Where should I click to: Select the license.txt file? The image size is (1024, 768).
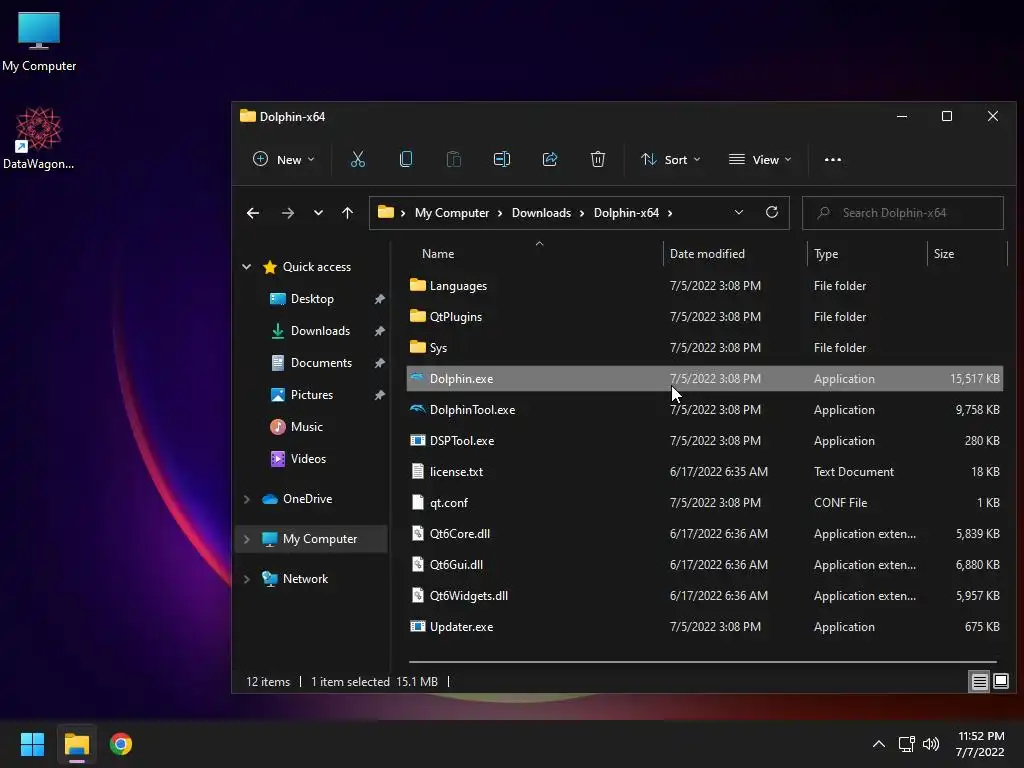click(x=704, y=472)
